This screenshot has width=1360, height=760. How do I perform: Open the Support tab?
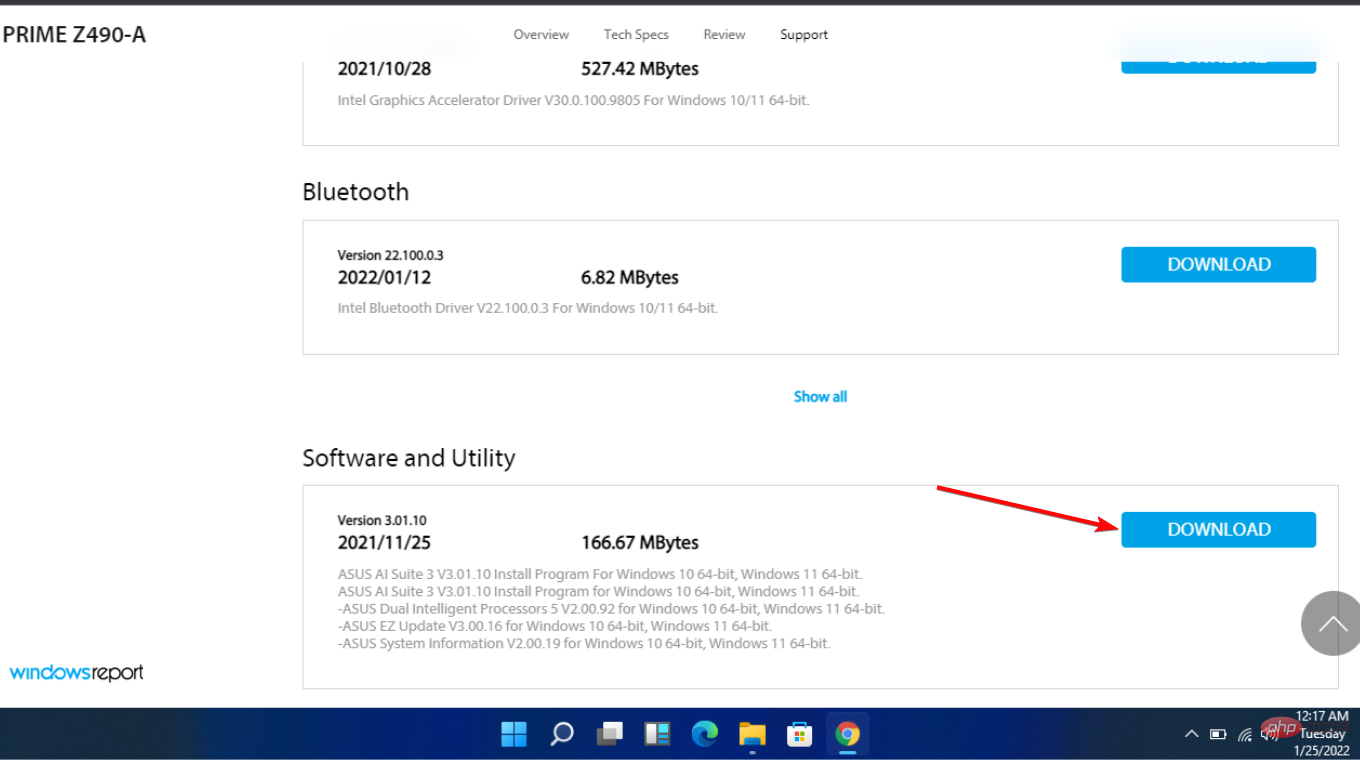tap(804, 34)
